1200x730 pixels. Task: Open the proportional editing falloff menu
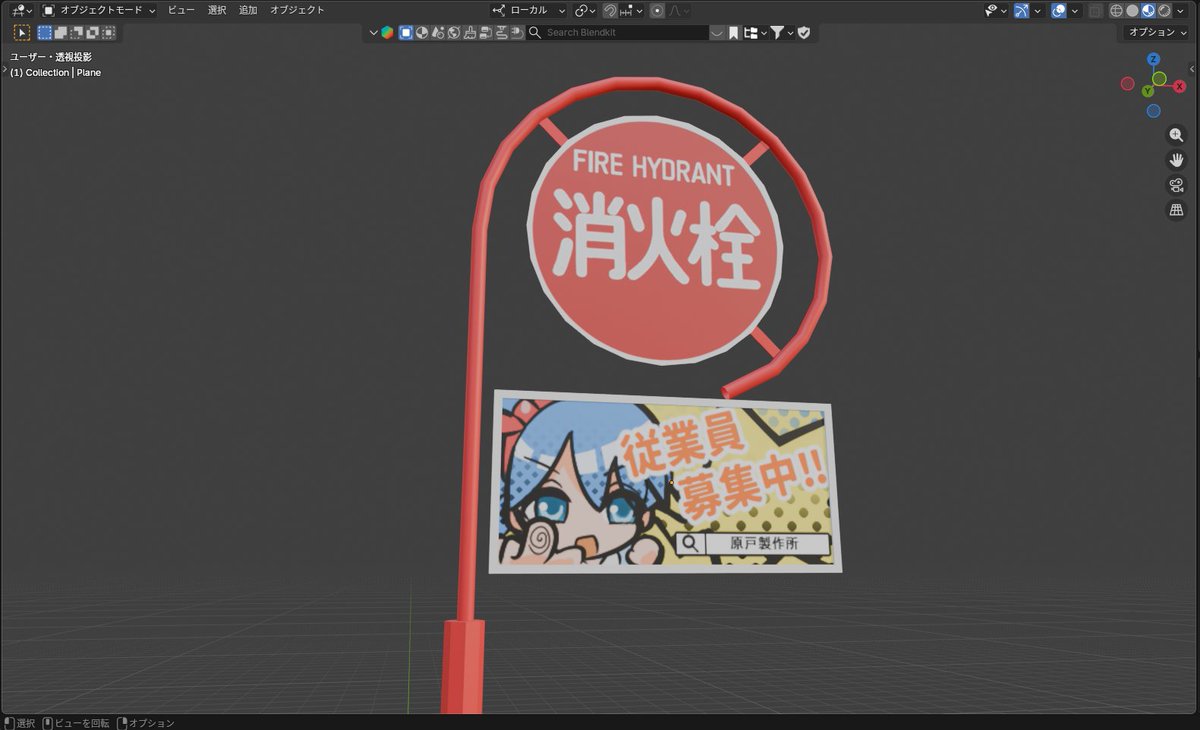point(680,10)
